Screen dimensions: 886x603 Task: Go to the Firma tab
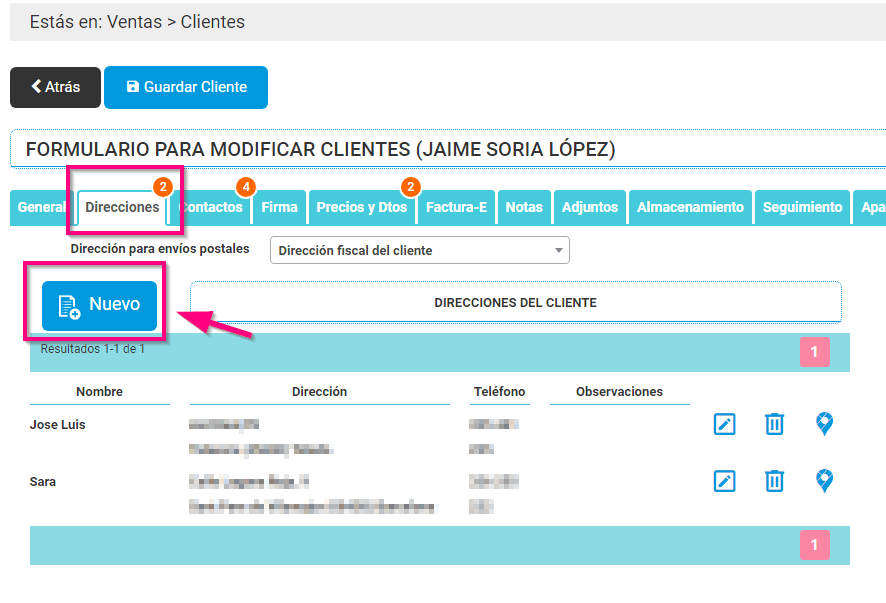click(280, 207)
